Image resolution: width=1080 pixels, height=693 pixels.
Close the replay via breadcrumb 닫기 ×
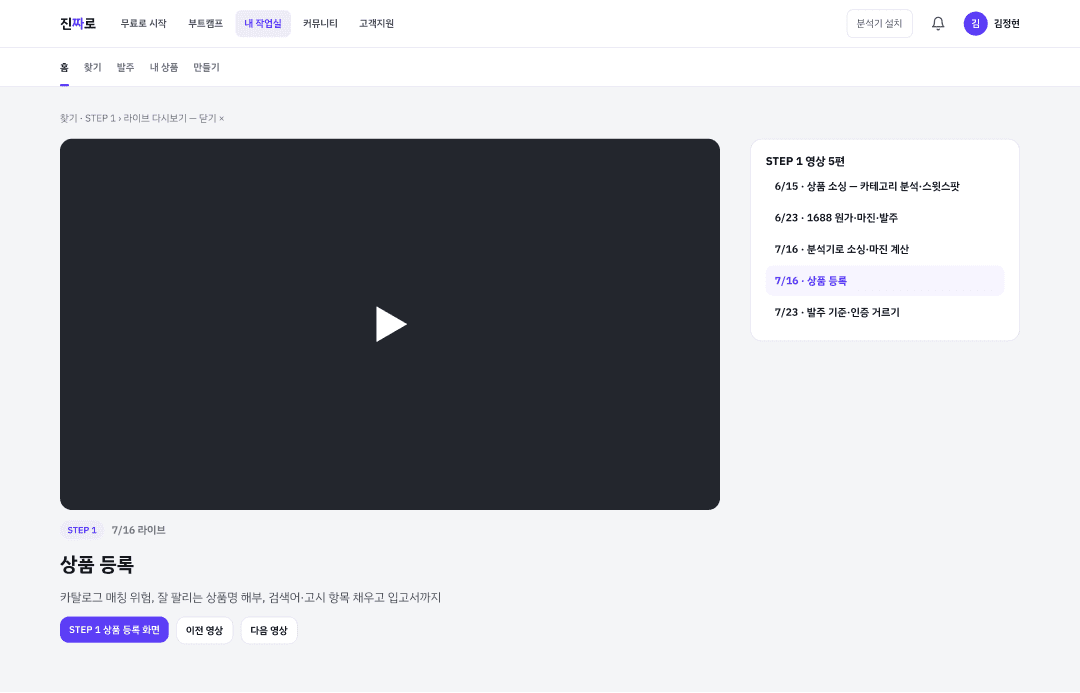[211, 118]
